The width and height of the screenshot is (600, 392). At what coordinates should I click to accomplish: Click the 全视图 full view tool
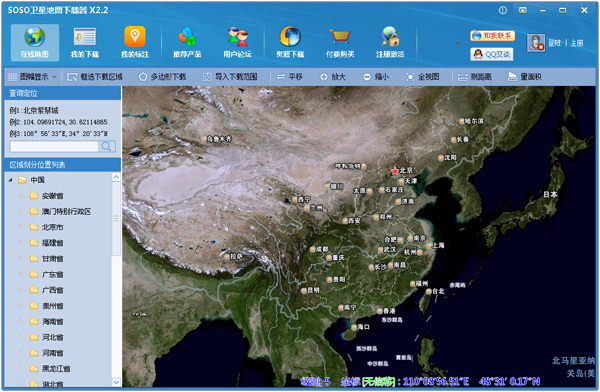(422, 77)
